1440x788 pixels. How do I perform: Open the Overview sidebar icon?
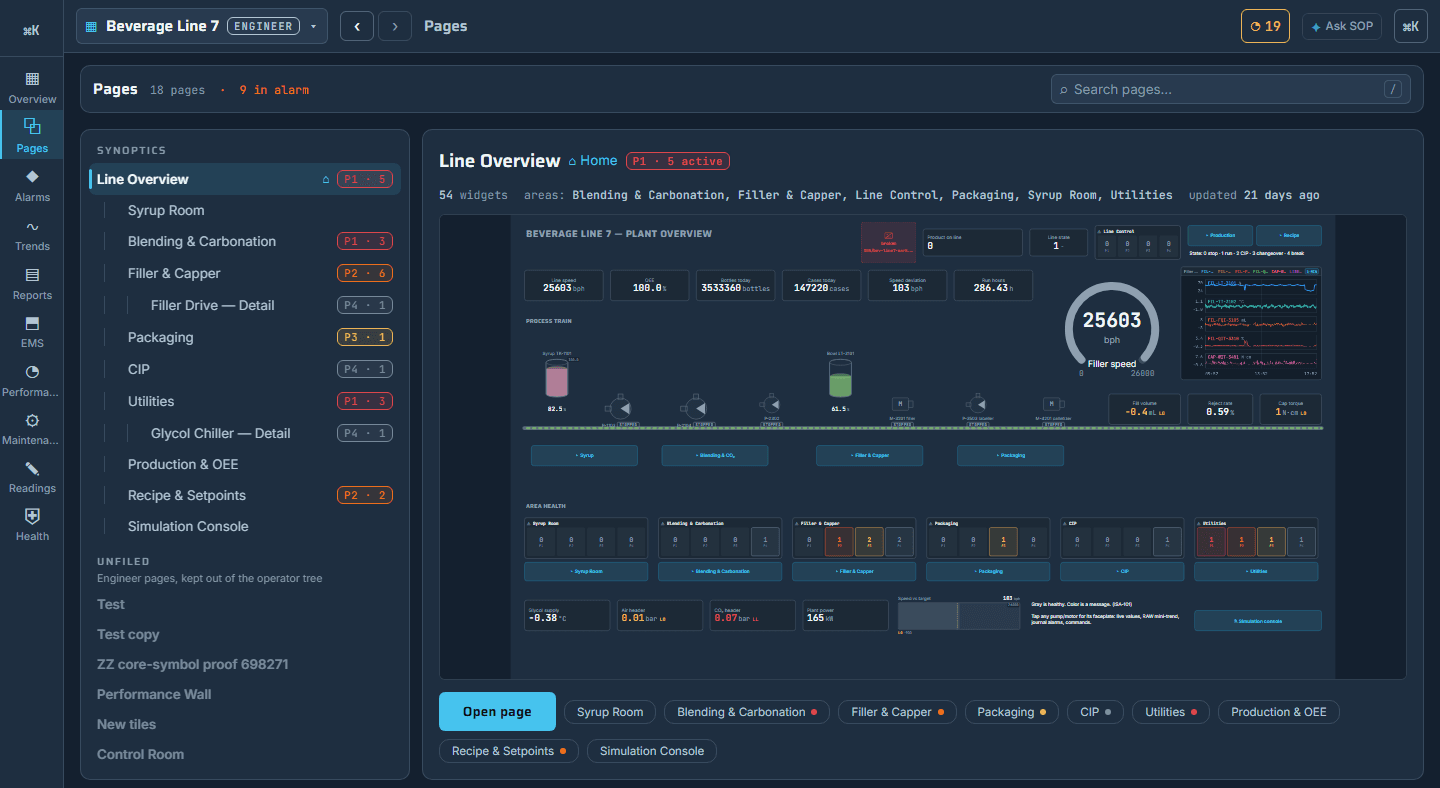pos(32,88)
